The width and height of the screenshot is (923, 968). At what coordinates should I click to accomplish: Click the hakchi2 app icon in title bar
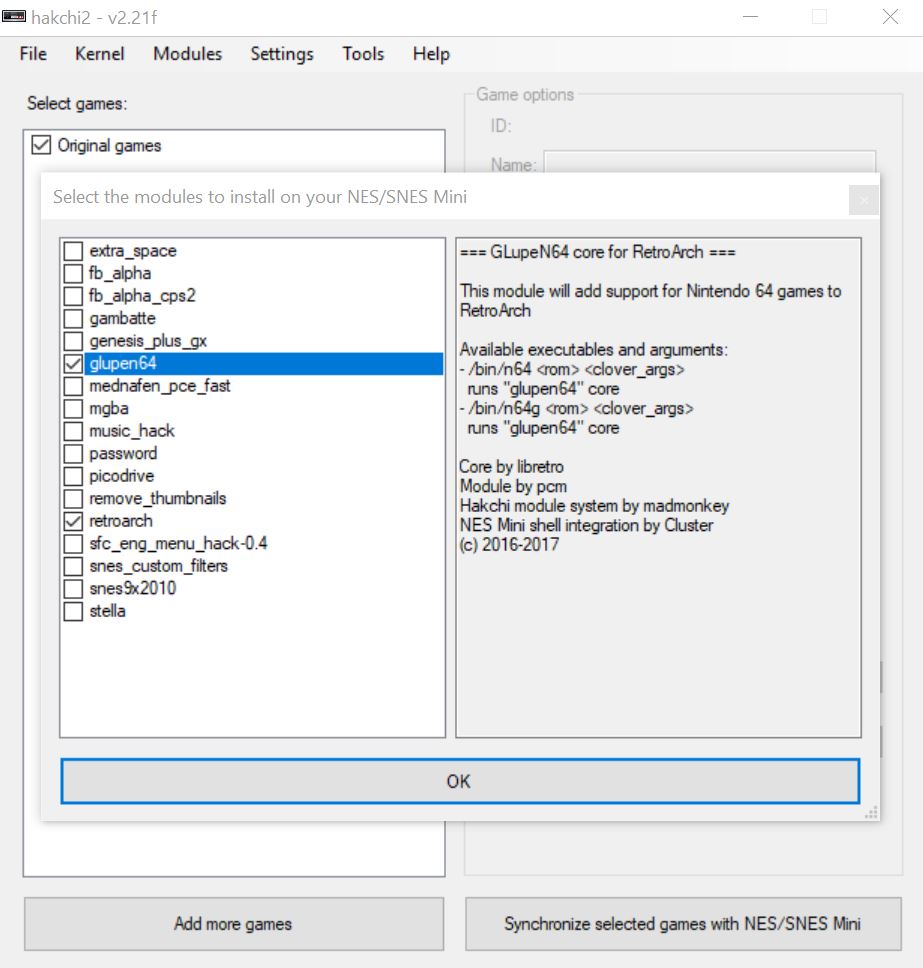pyautogui.click(x=14, y=17)
